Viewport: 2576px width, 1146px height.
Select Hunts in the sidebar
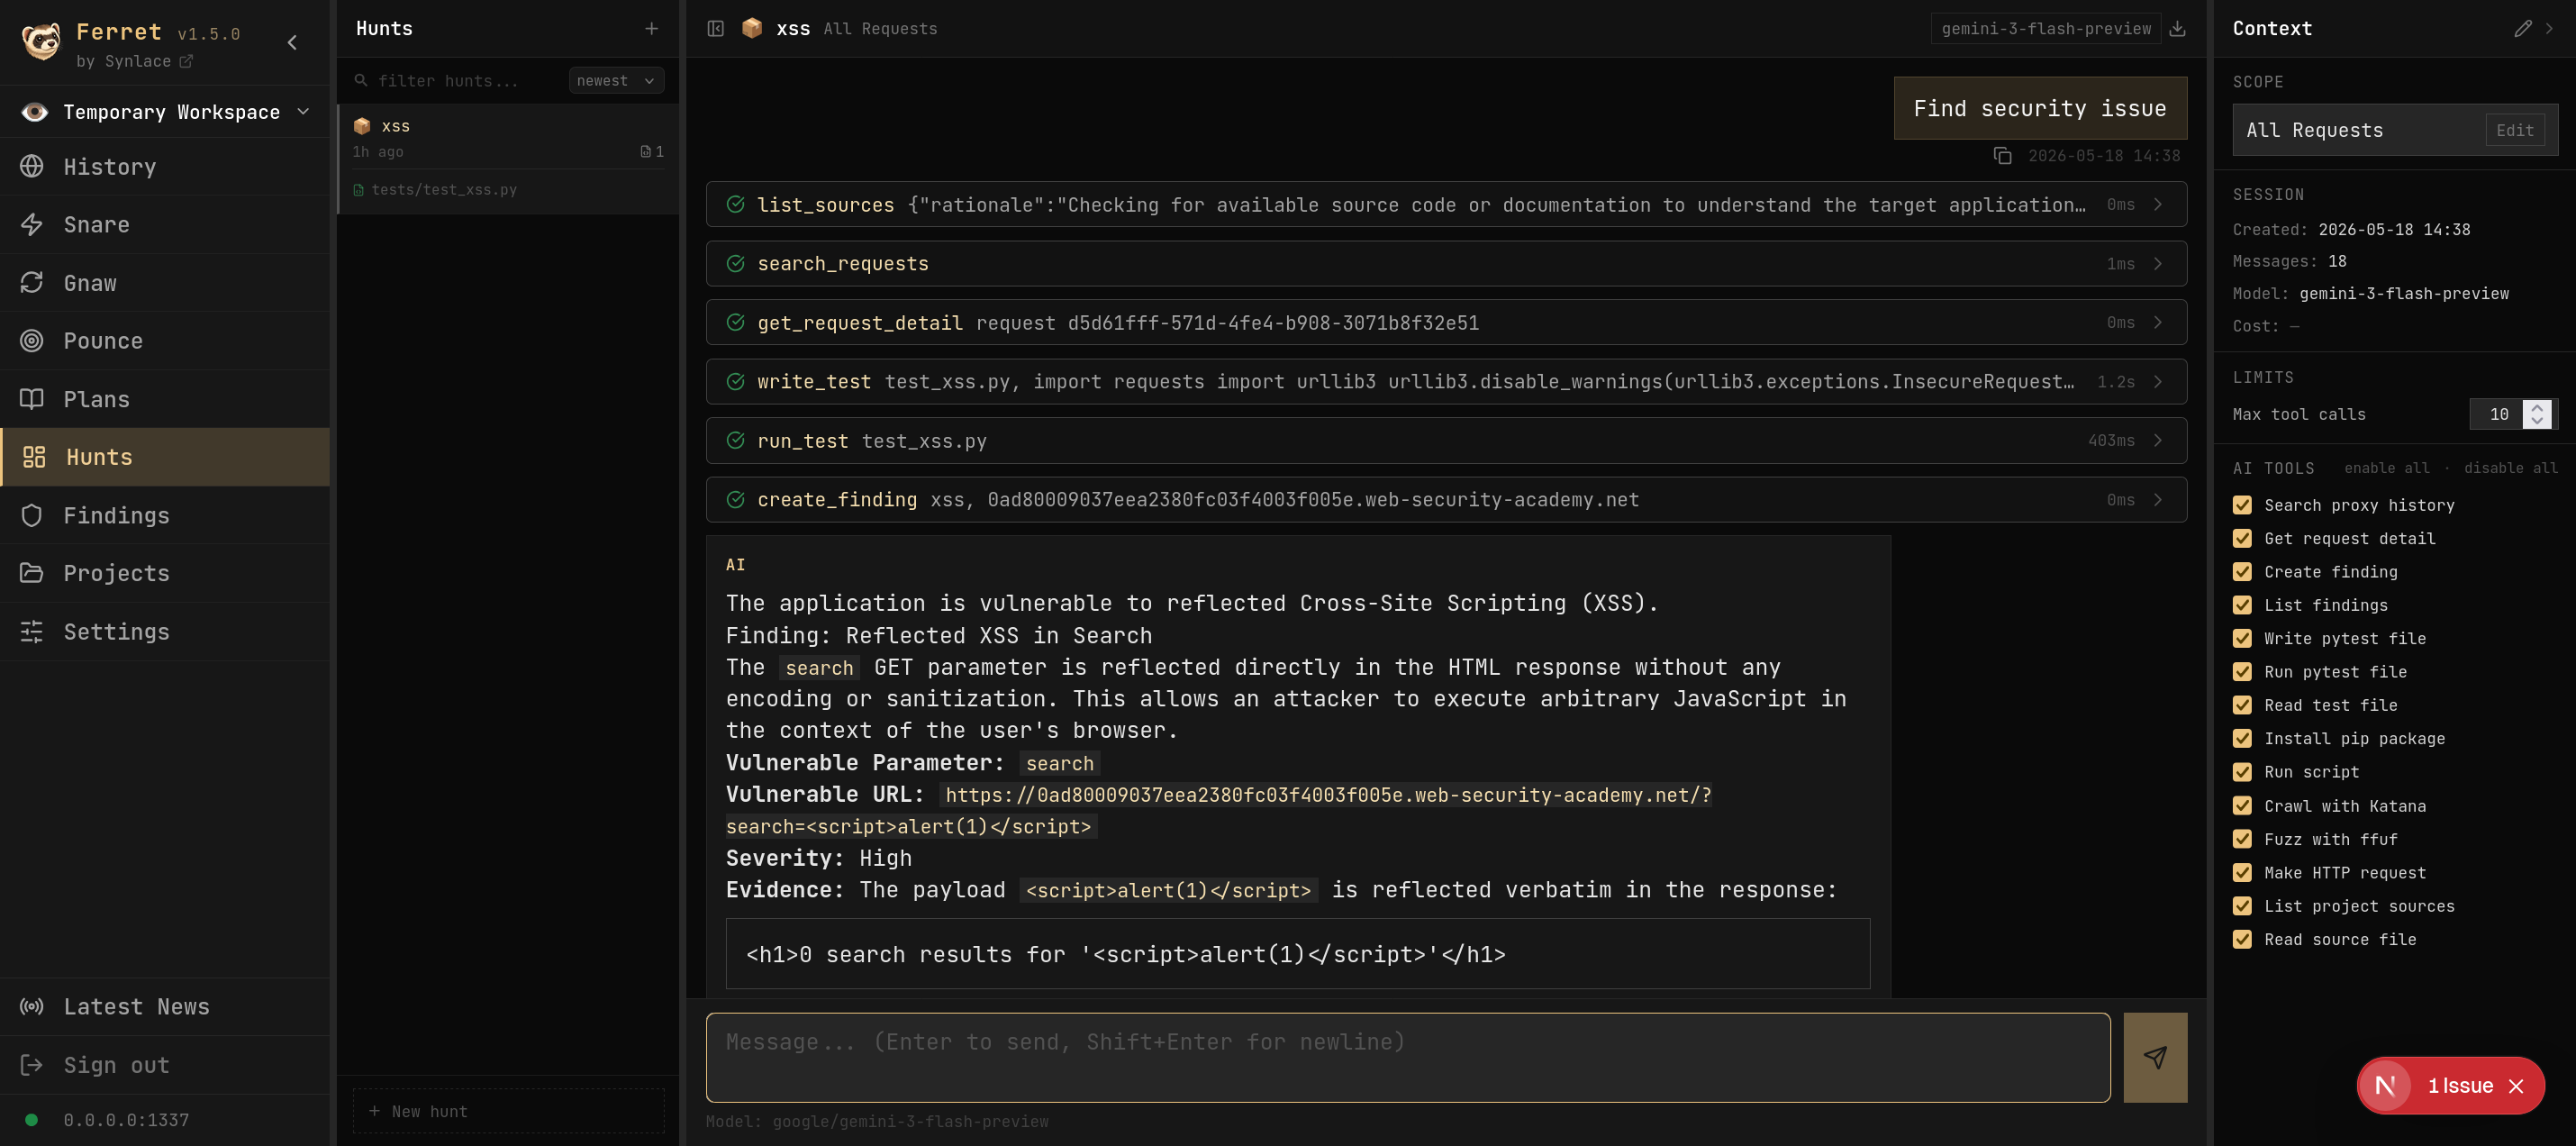(x=165, y=457)
